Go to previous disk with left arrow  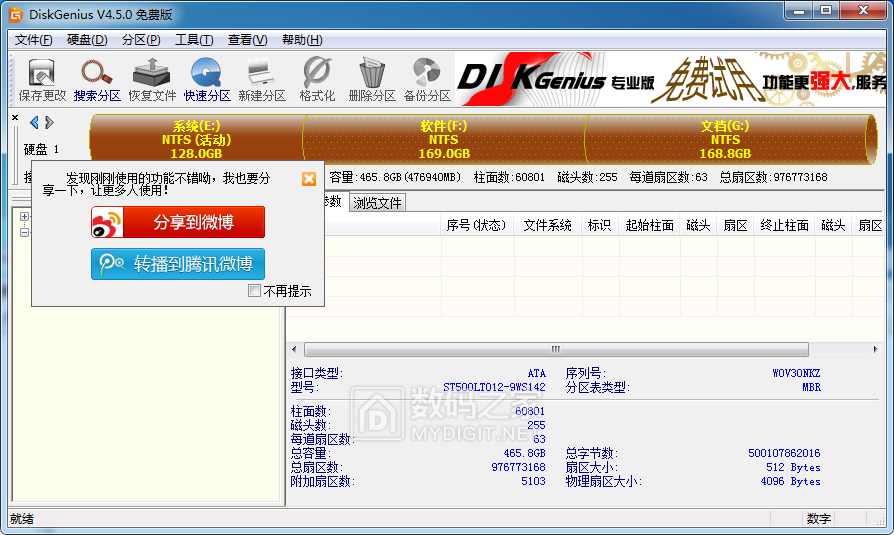tap(34, 122)
